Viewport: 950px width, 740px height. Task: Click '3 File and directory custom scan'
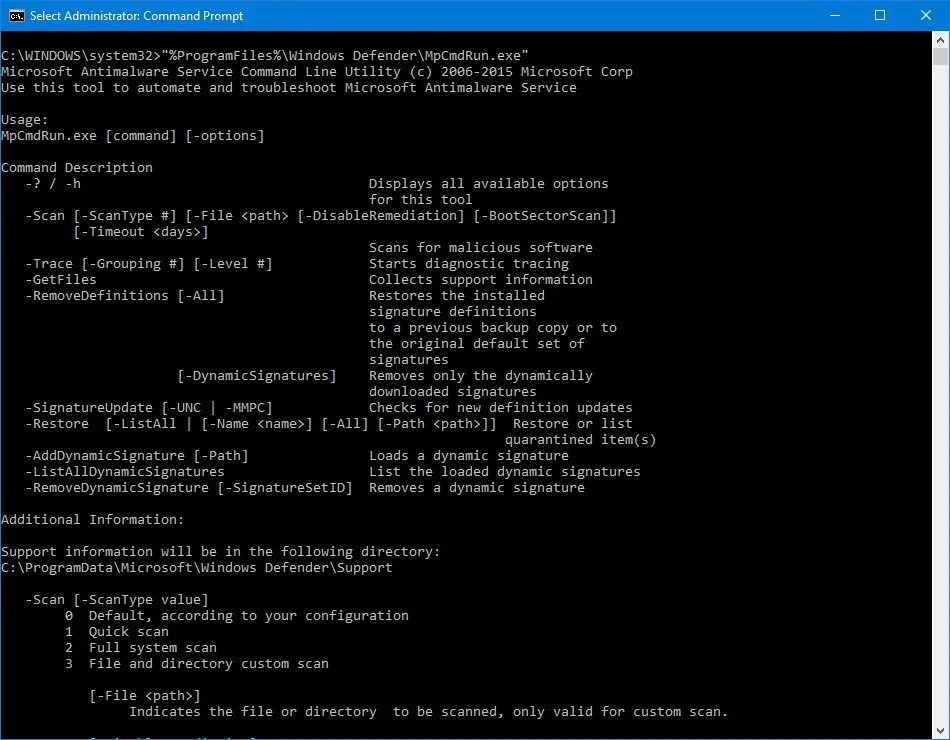[197, 664]
